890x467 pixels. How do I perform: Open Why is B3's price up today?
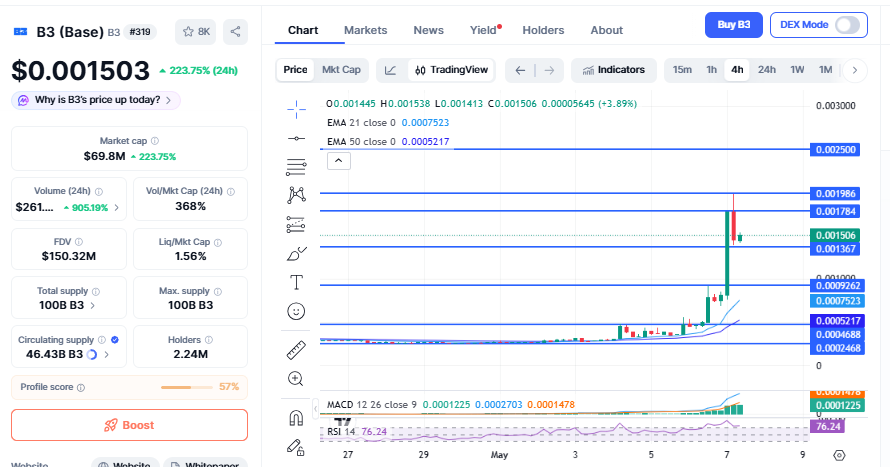(96, 100)
